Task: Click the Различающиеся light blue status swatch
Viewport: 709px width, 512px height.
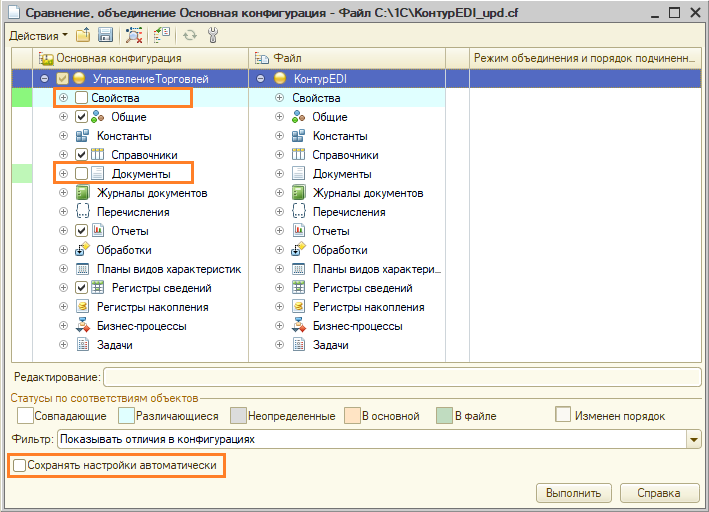Action: coord(126,416)
